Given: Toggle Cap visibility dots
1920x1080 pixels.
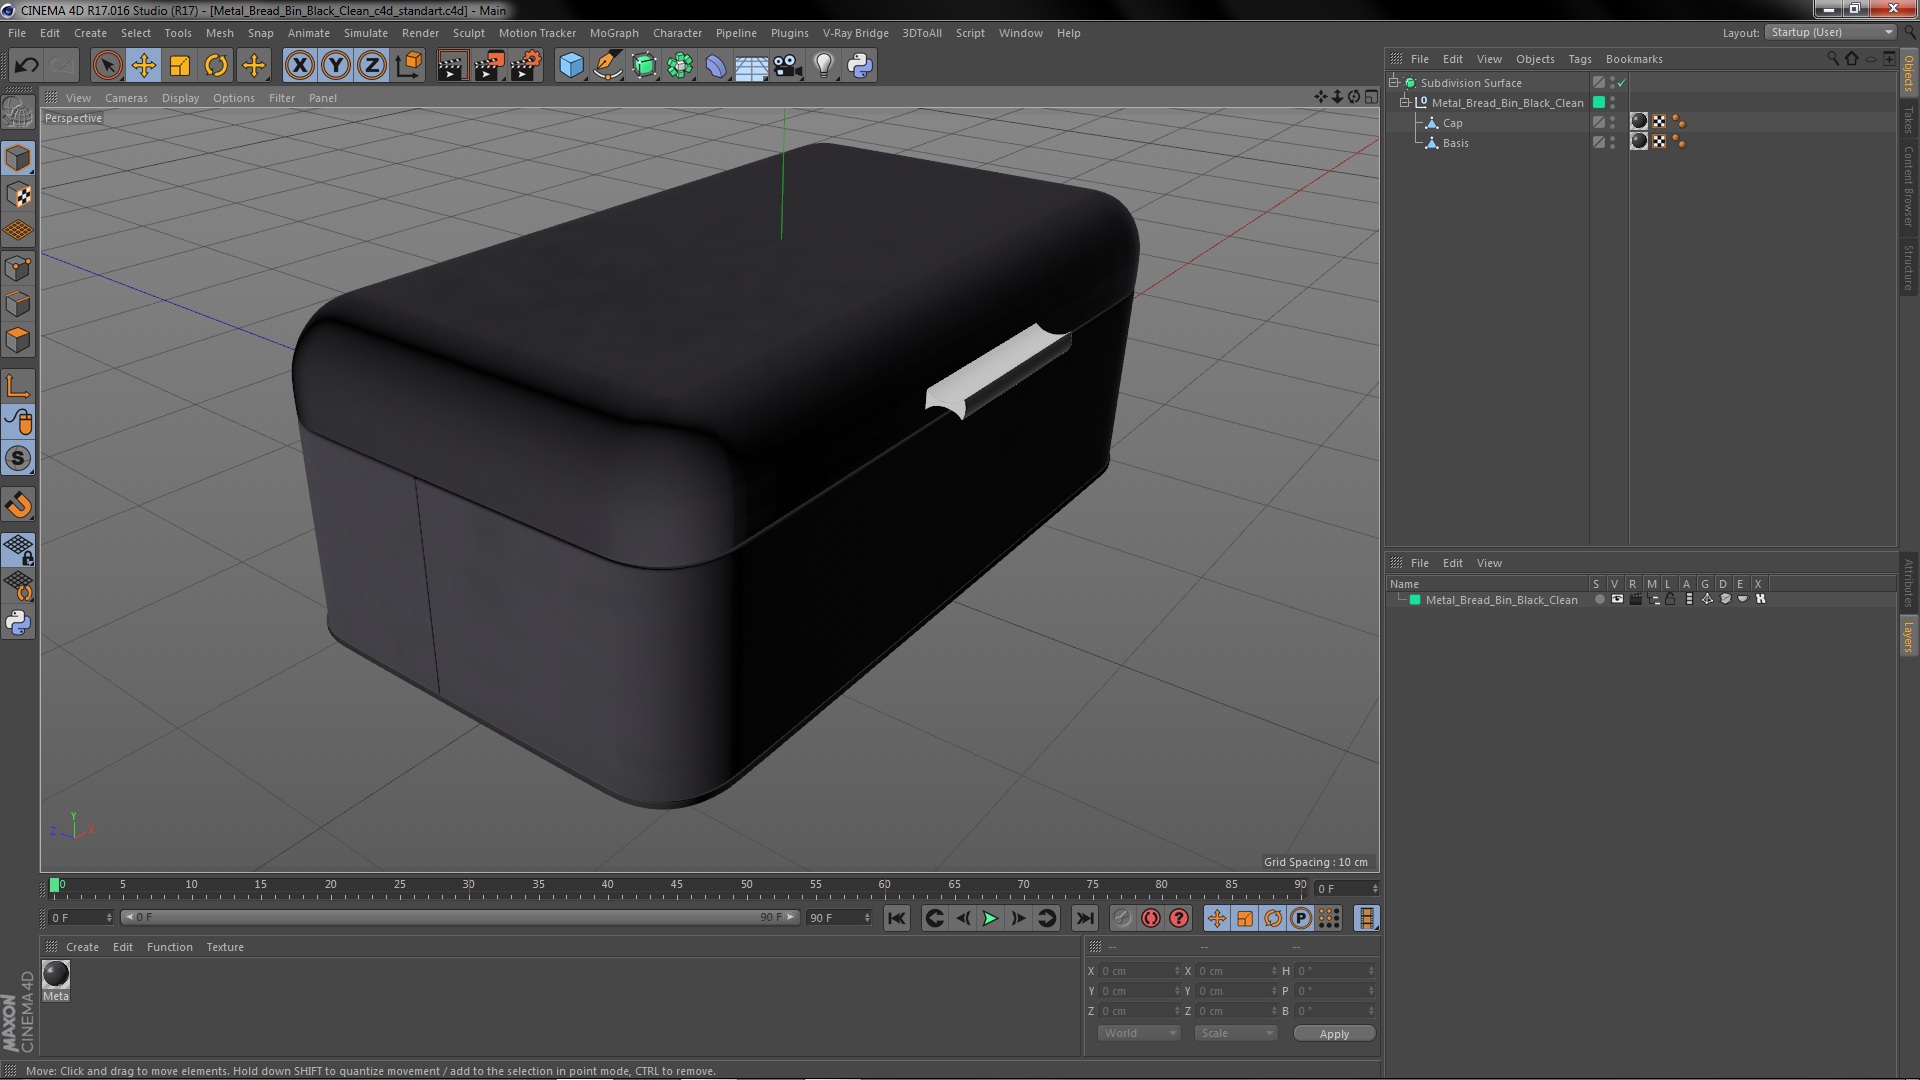Looking at the screenshot, I should point(1612,123).
